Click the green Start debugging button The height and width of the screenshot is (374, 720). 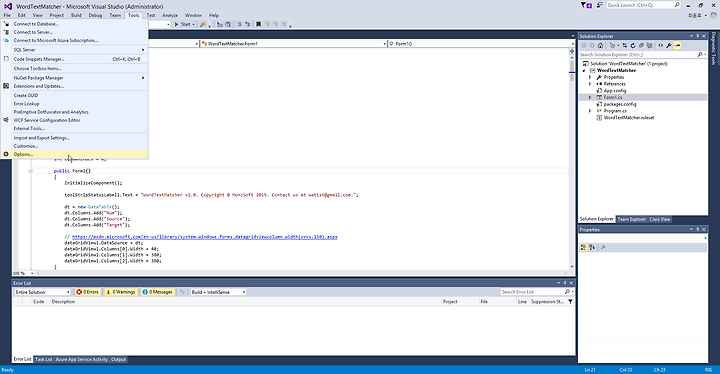pos(183,24)
